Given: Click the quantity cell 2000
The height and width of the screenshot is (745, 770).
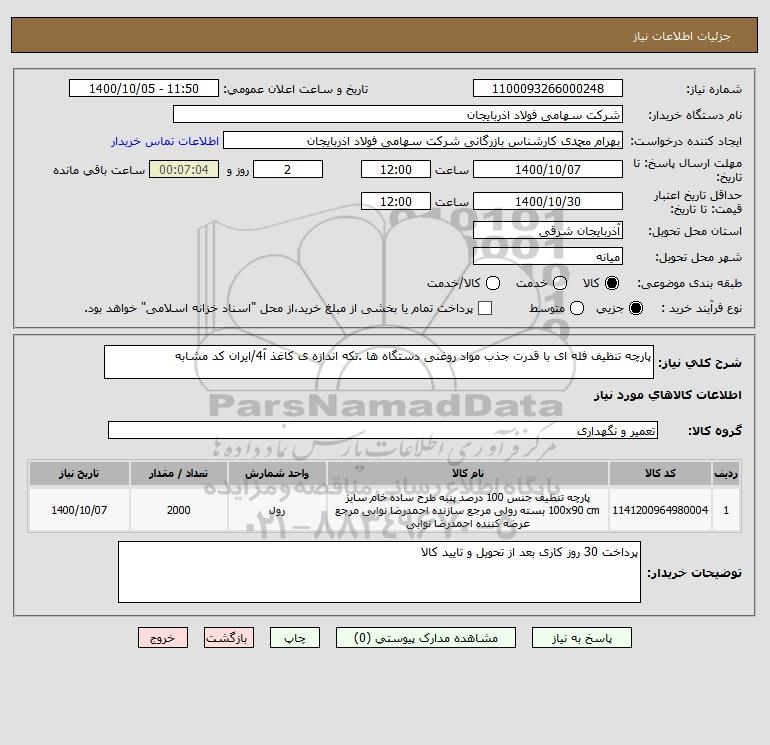Looking at the screenshot, I should (x=178, y=510).
